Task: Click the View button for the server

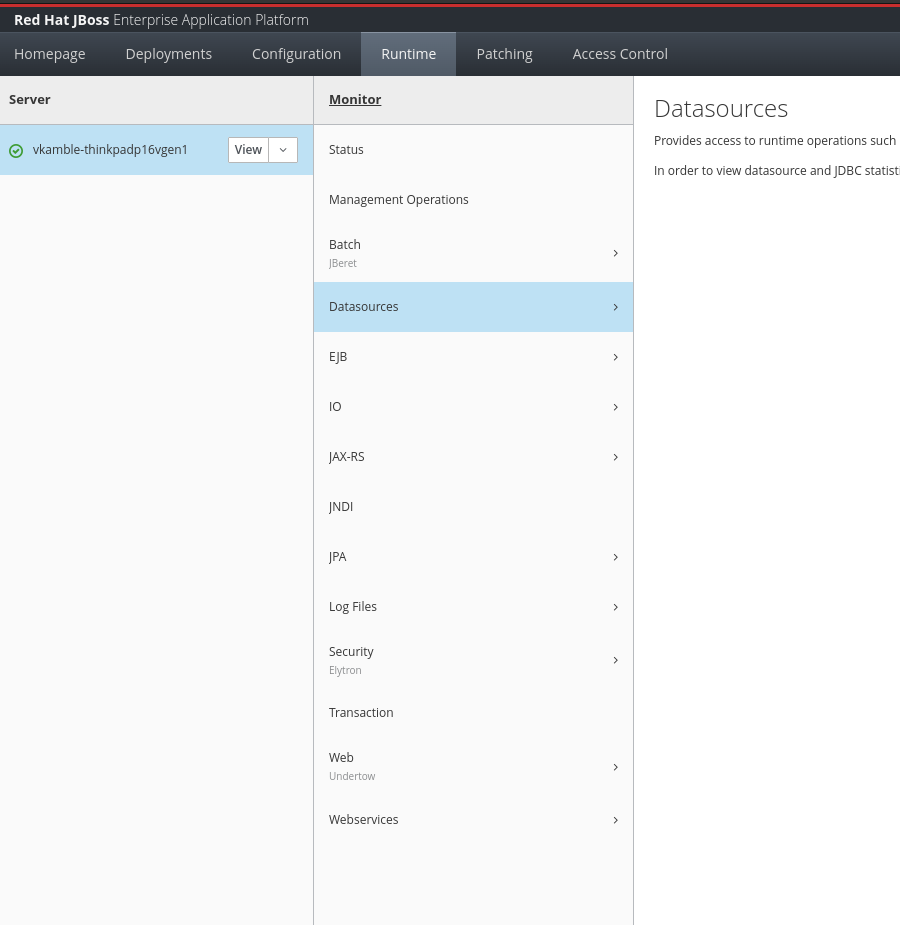Action: pos(248,150)
